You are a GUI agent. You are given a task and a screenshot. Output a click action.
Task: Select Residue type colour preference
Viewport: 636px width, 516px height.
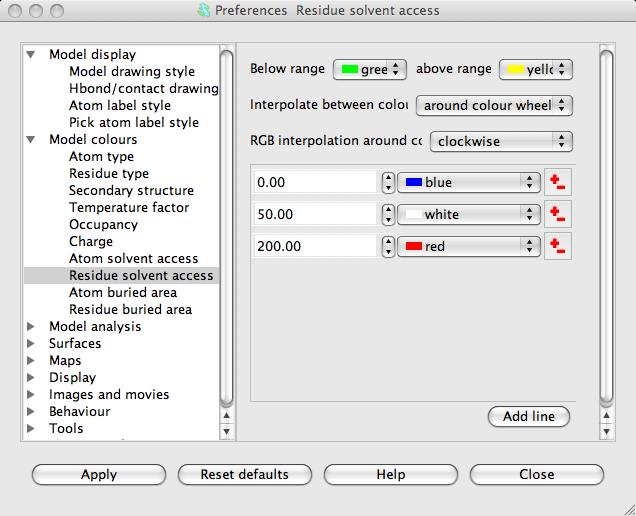point(109,174)
